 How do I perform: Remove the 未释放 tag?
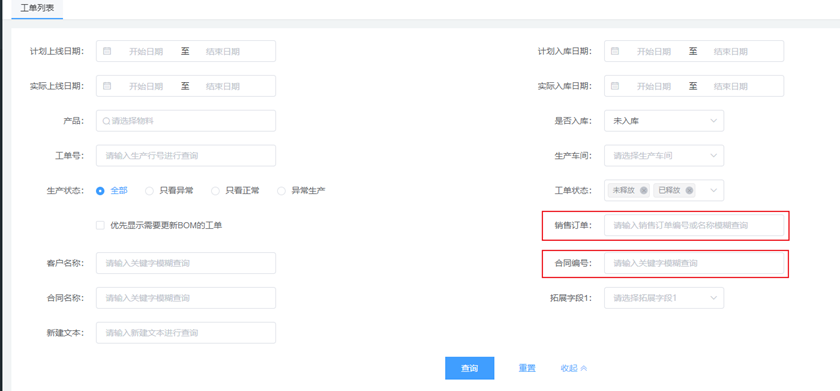(643, 190)
